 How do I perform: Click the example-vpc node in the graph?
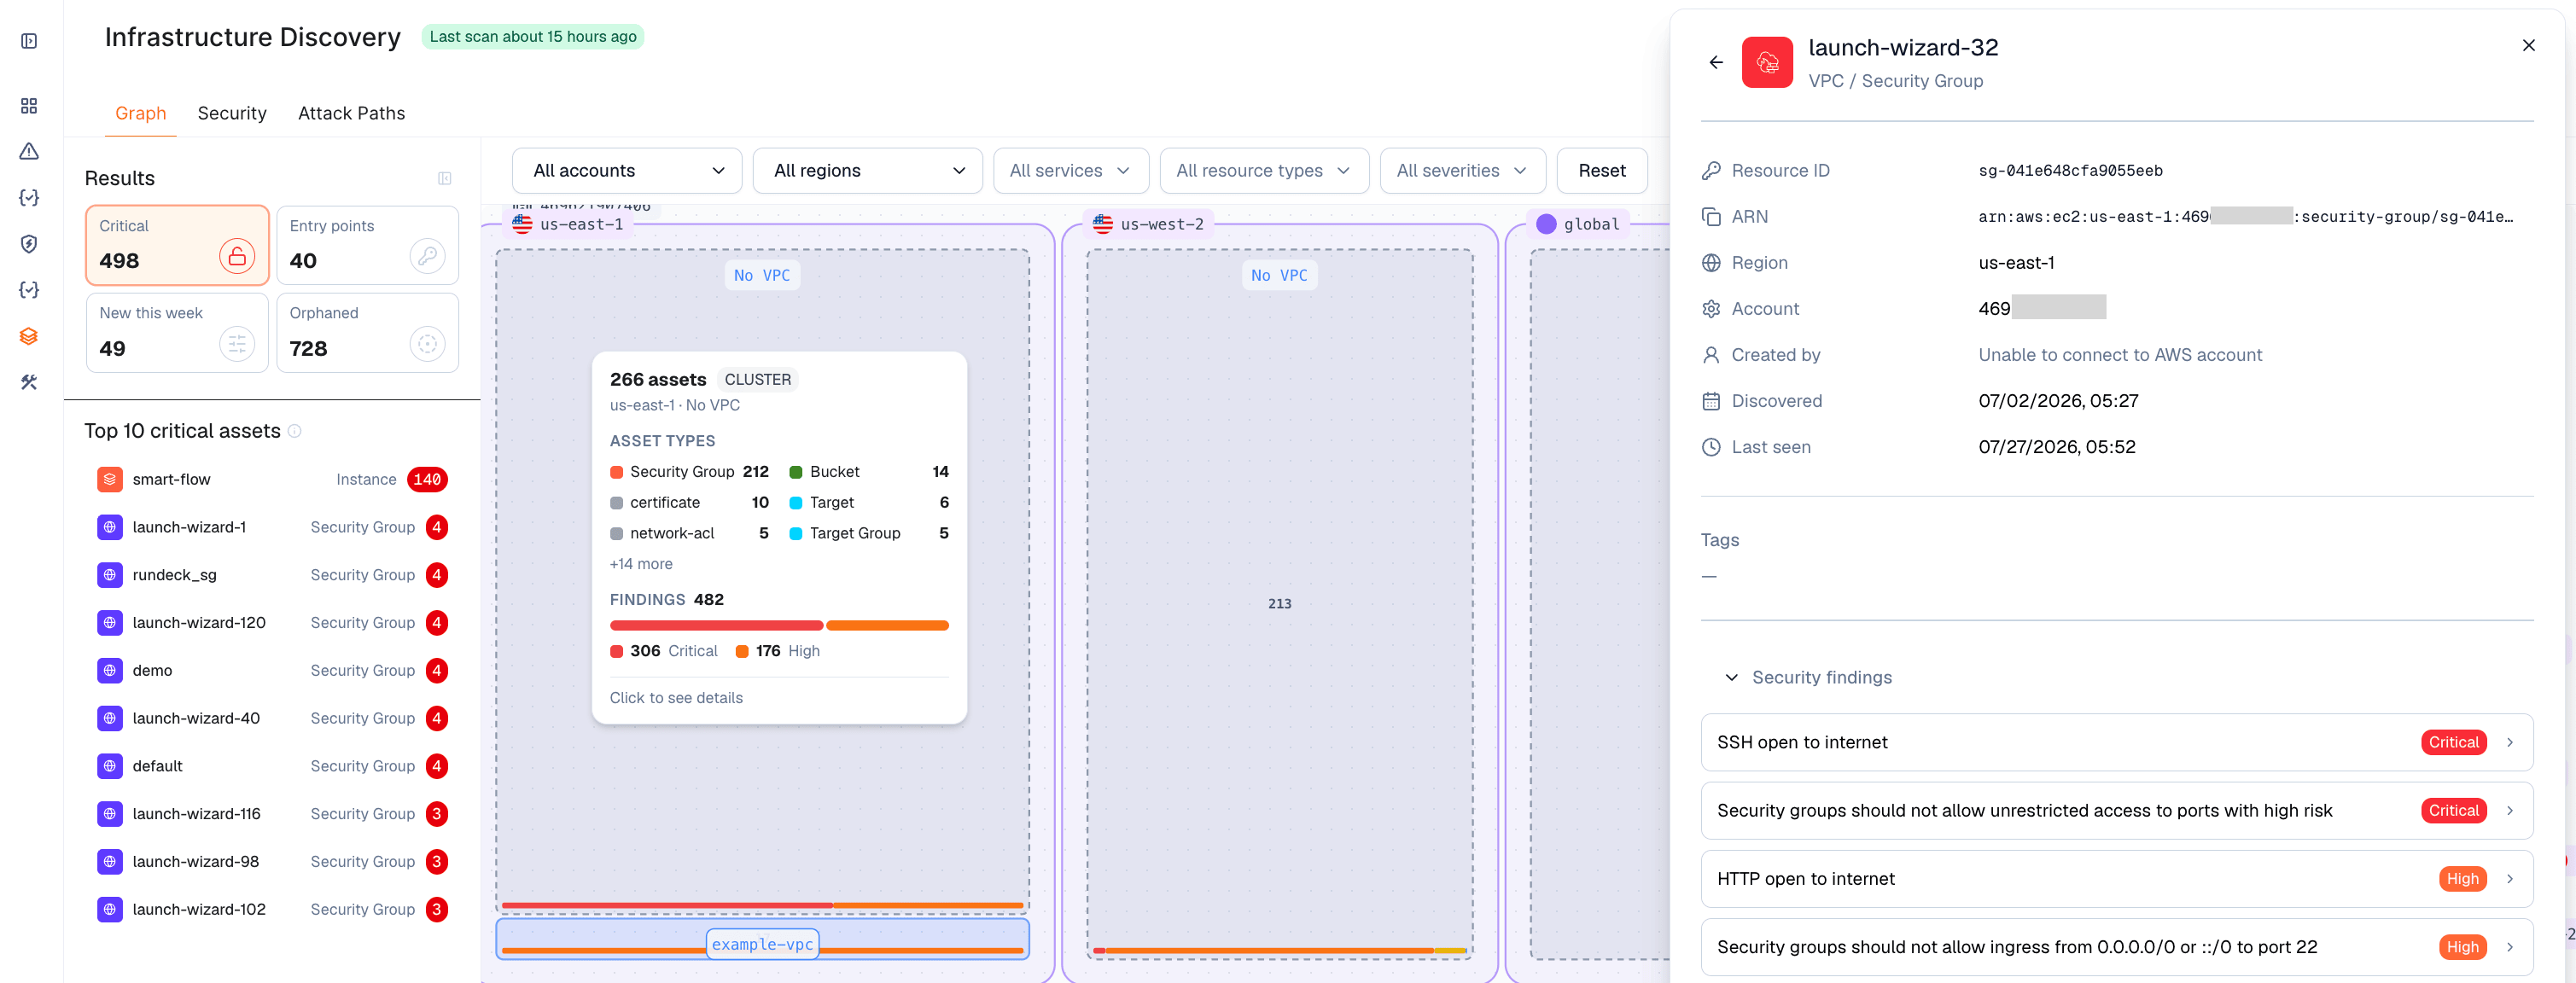(762, 944)
